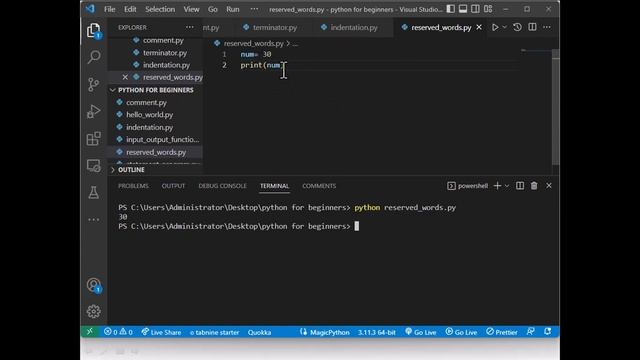Click the first Go Live button

420,332
